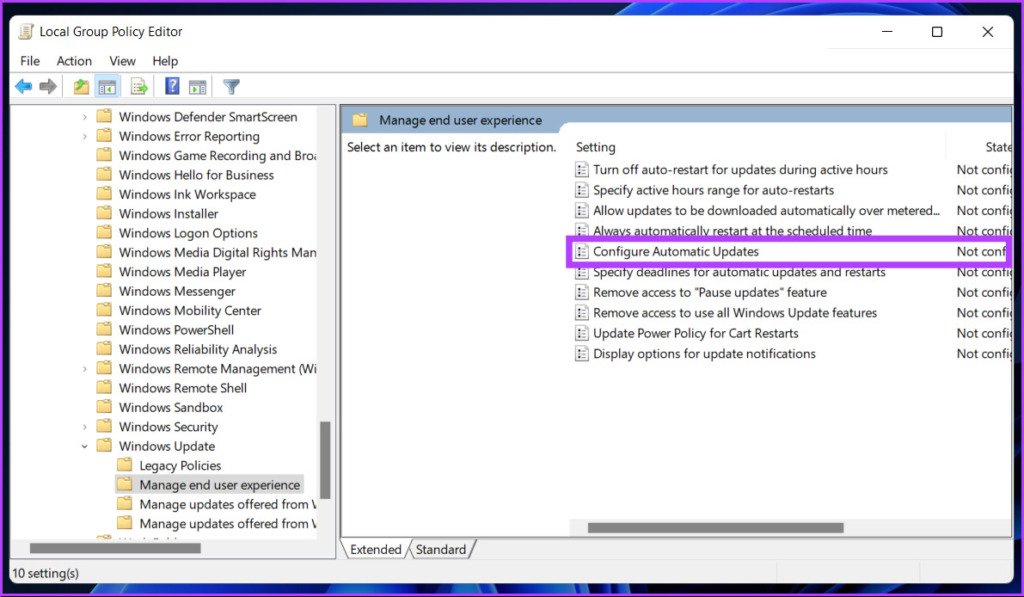Open the Action menu
This screenshot has width=1024, height=597.
[x=74, y=61]
